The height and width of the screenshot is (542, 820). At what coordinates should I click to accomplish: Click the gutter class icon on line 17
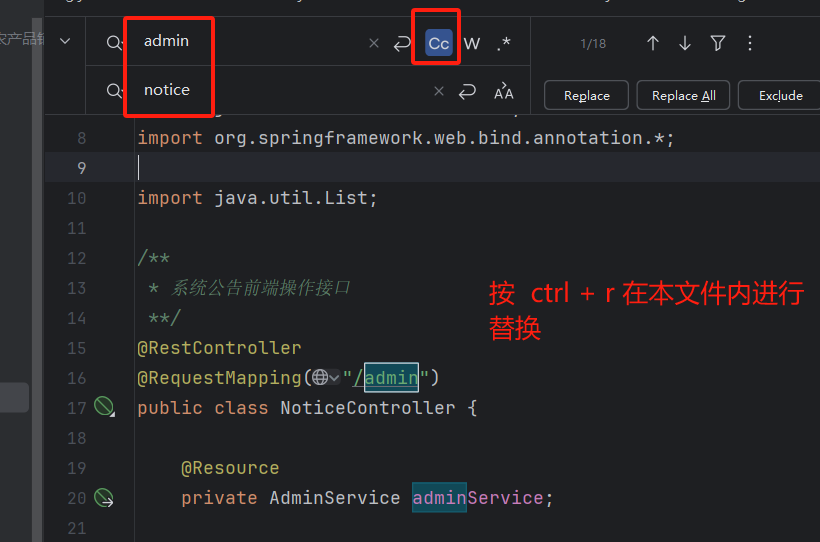click(104, 406)
